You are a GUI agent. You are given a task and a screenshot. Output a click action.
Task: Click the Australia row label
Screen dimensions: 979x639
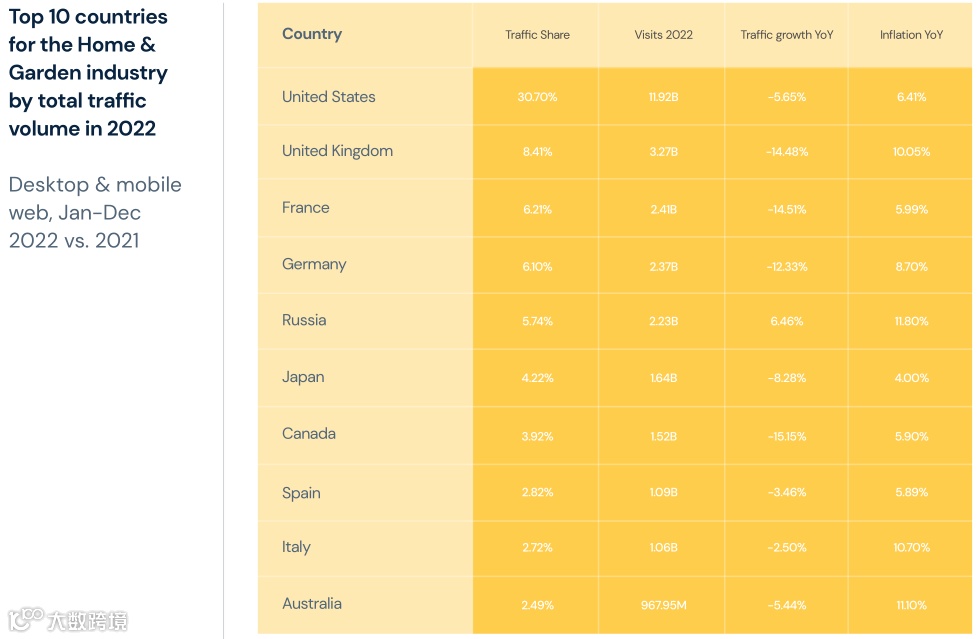pos(312,604)
